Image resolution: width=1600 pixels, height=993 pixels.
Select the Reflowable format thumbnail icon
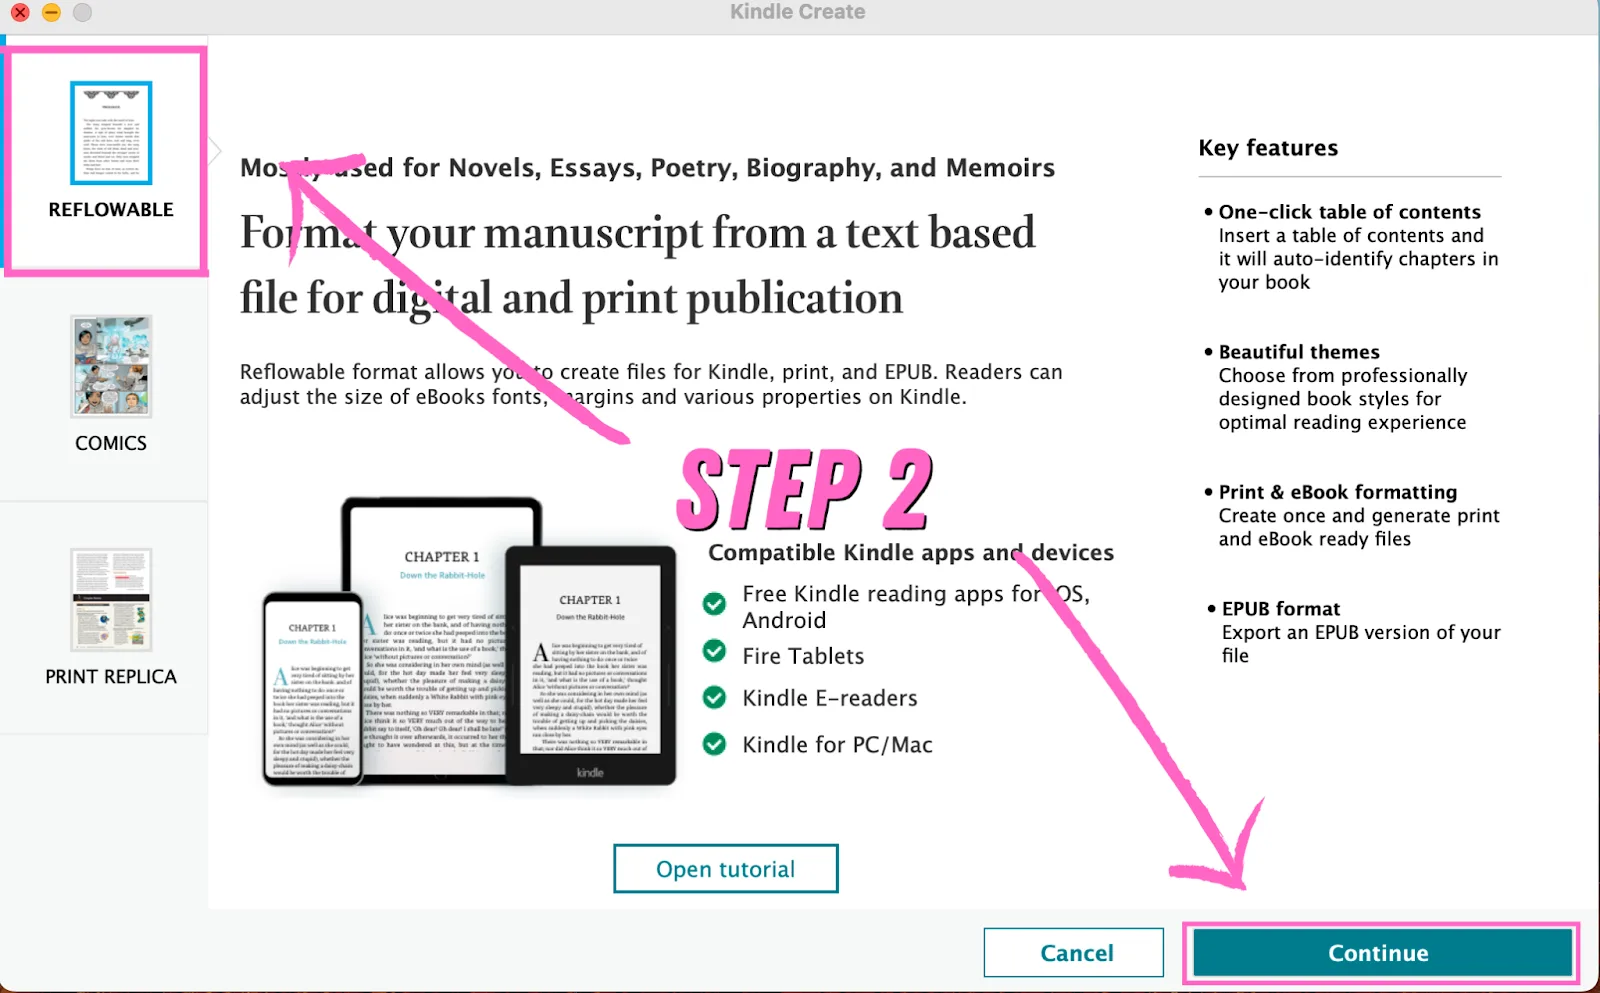pos(111,133)
